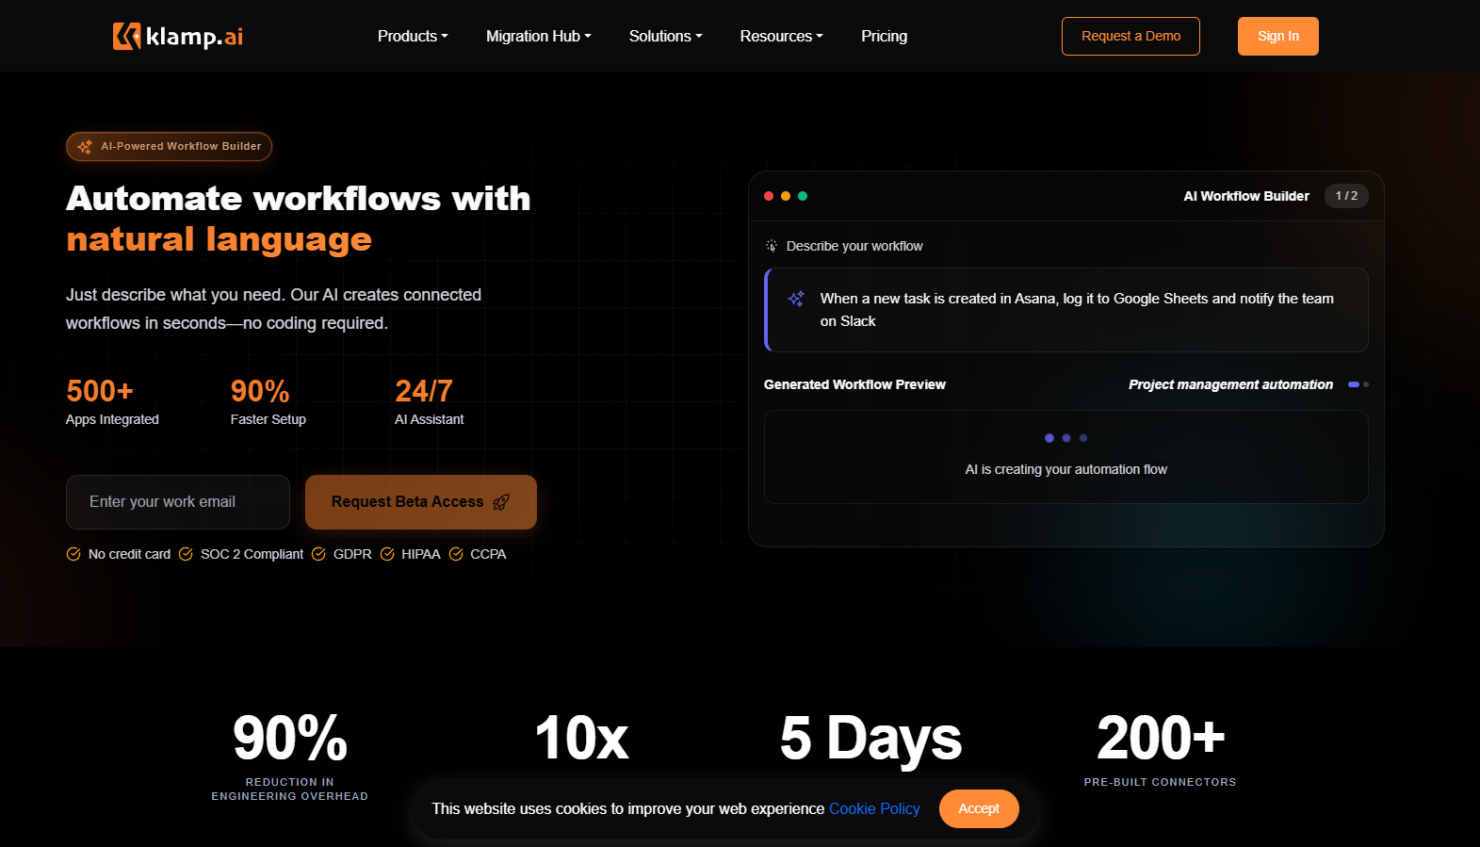Click the Request a Demo button
The image size is (1480, 847).
point(1130,36)
